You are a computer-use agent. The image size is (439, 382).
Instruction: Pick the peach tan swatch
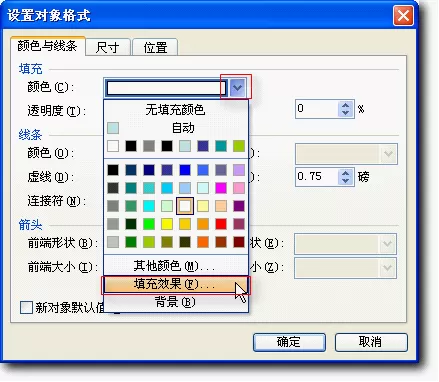[x=221, y=206]
